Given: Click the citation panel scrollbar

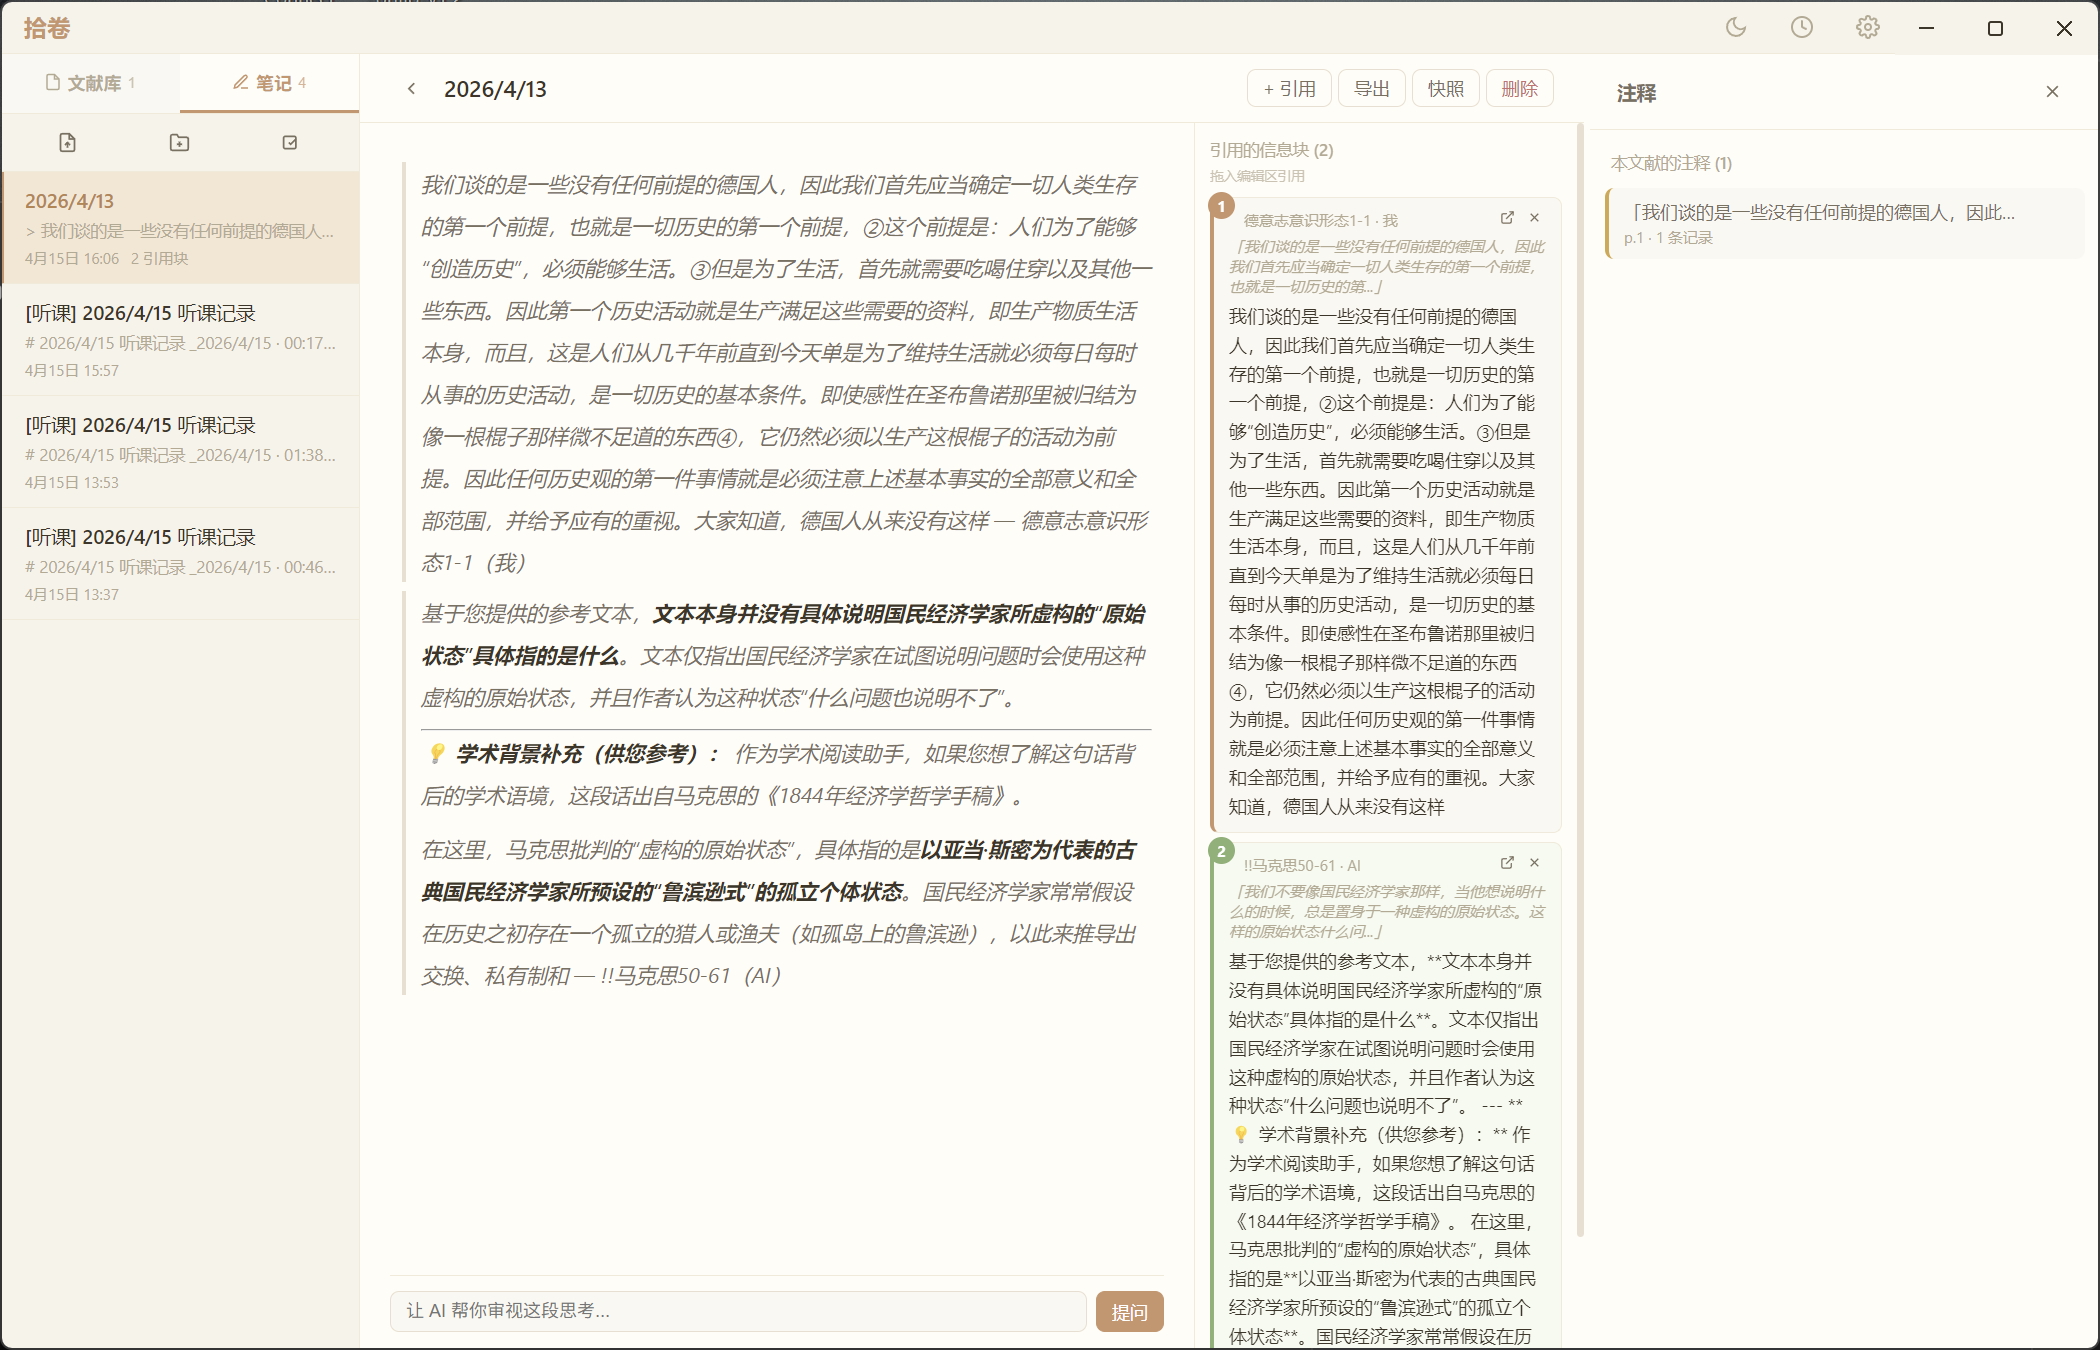Looking at the screenshot, I should click(x=1580, y=680).
